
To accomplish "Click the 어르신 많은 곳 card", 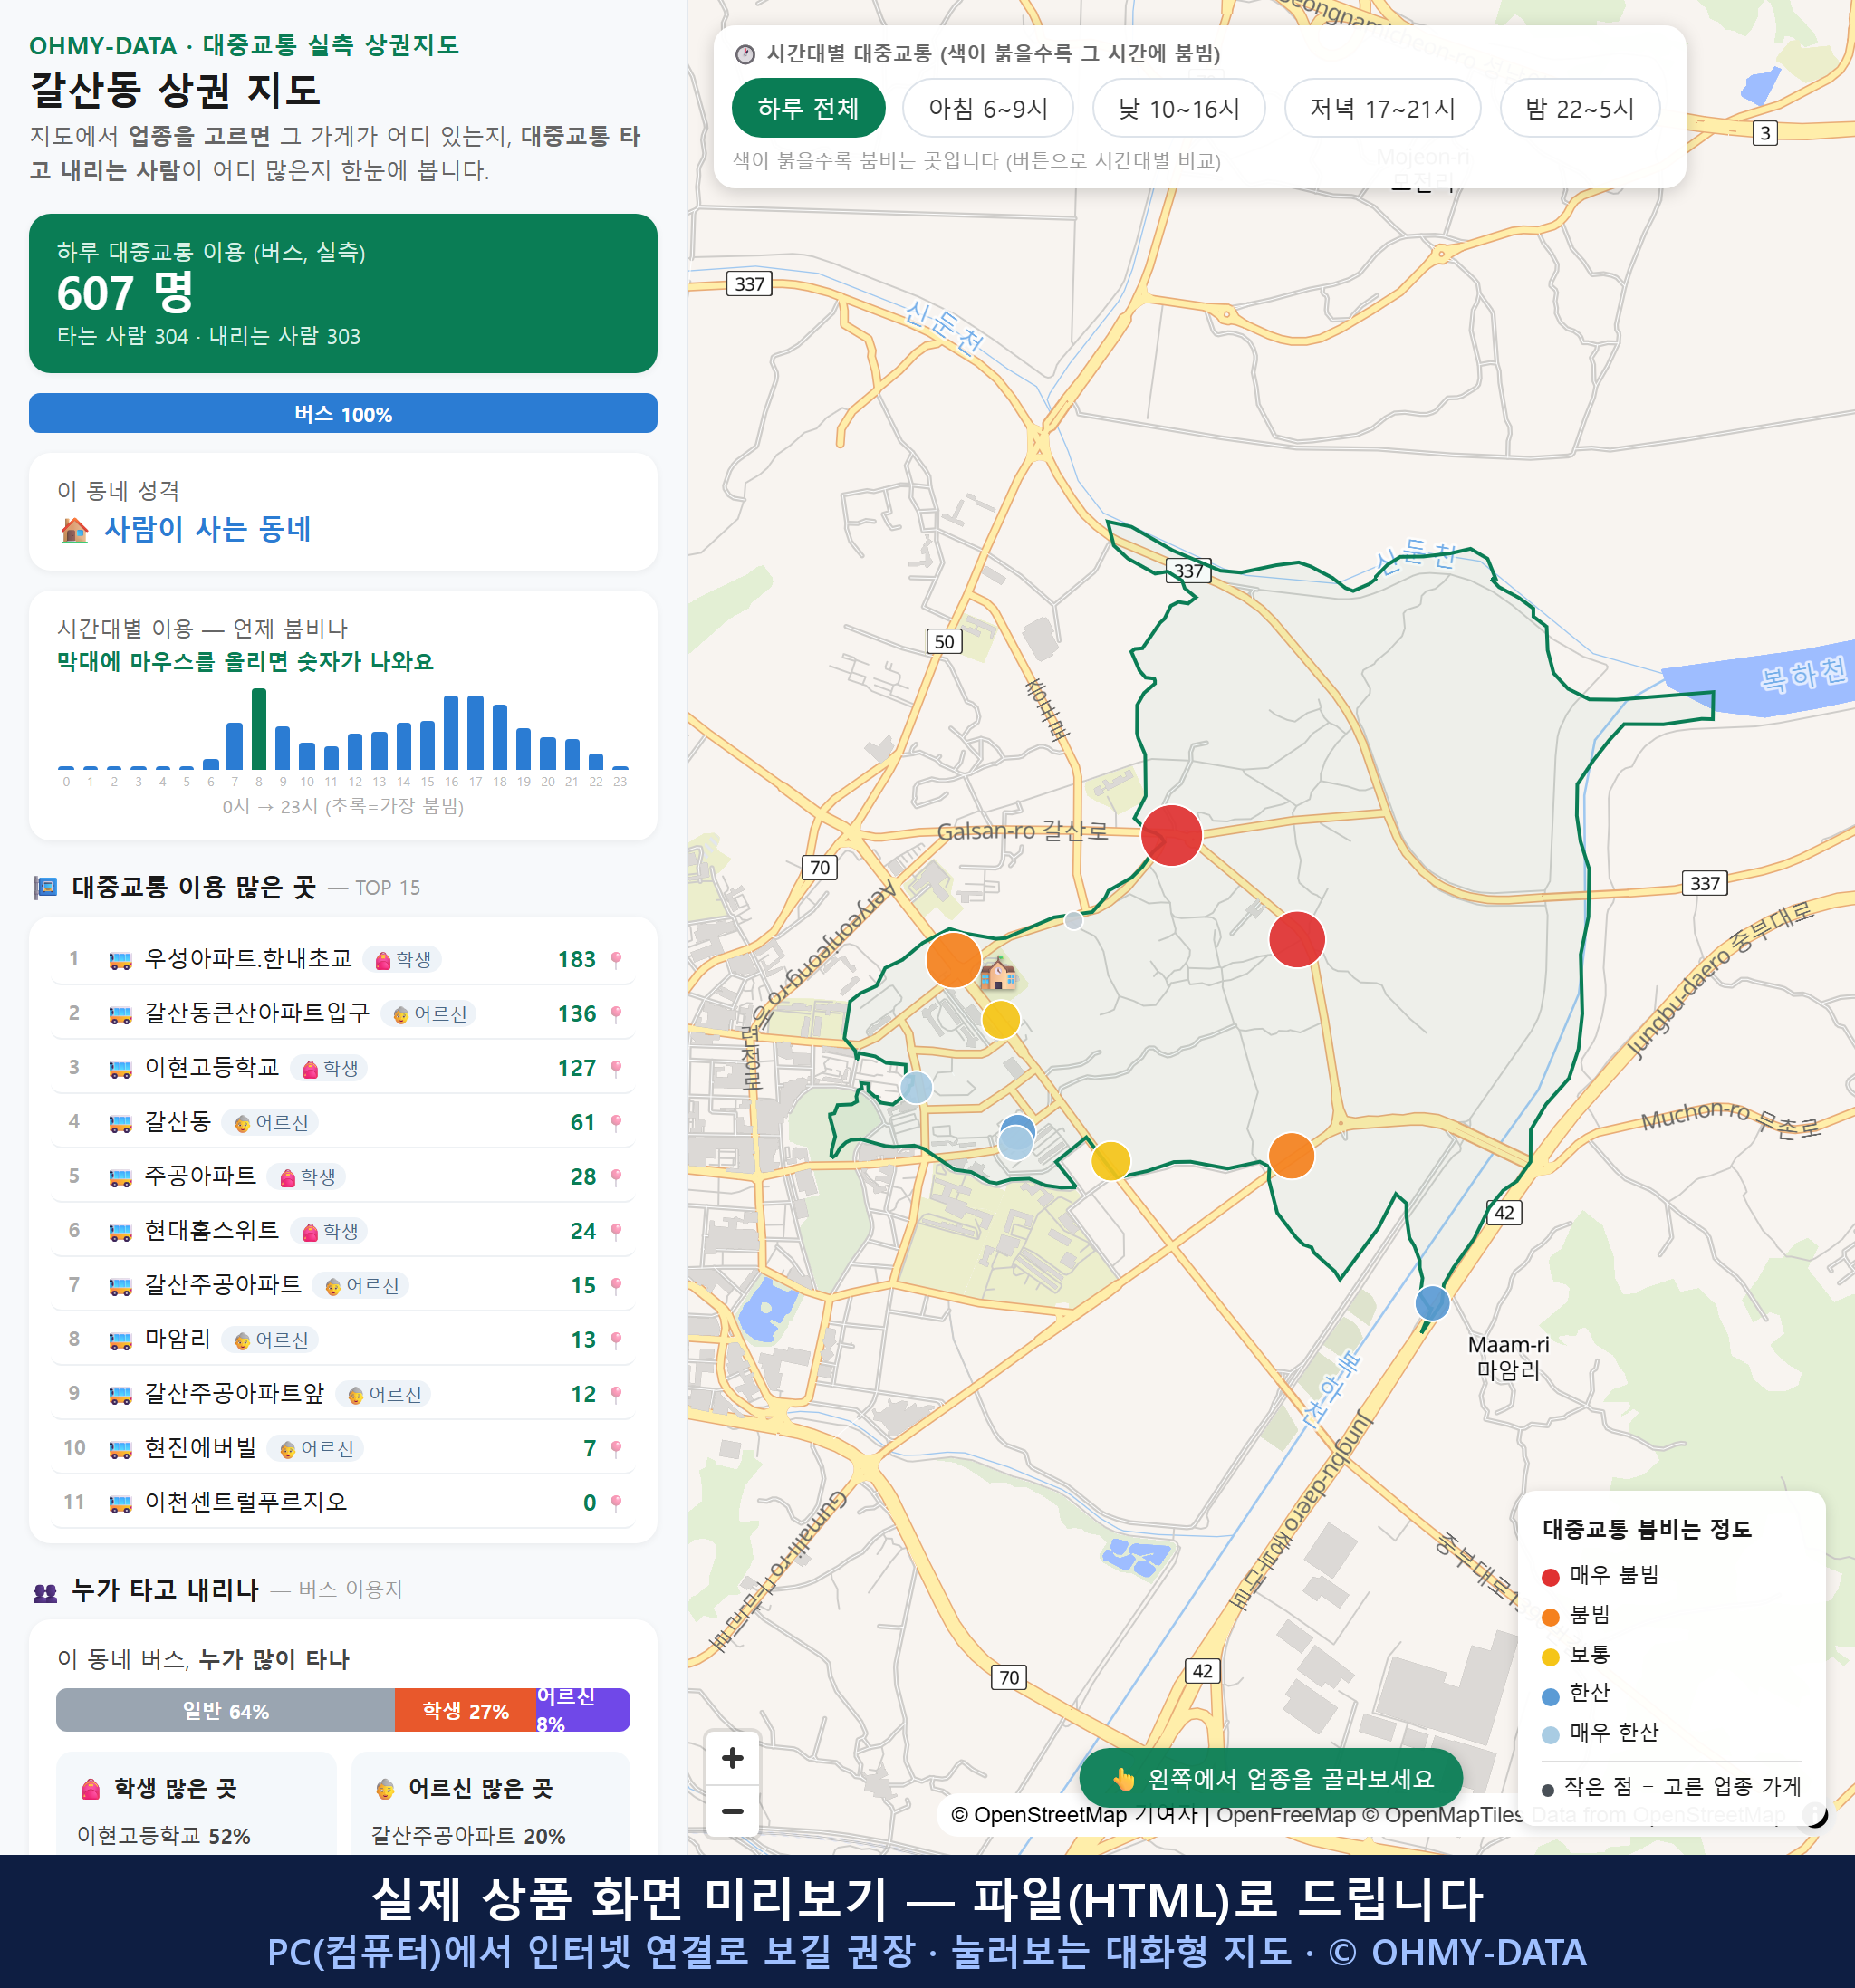I will click(491, 1803).
